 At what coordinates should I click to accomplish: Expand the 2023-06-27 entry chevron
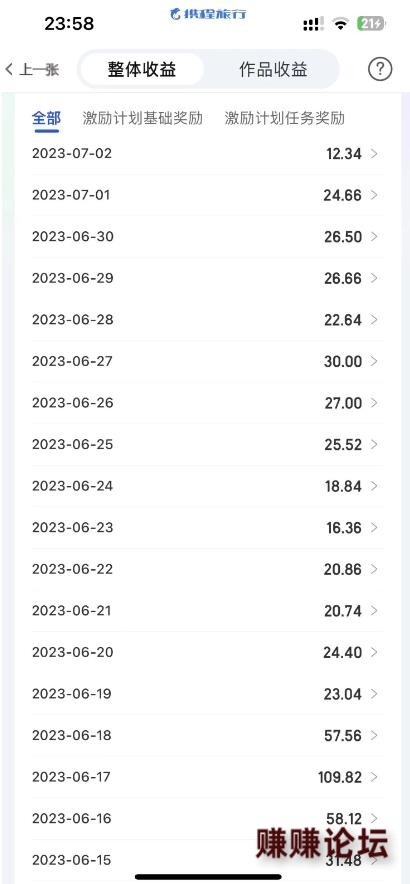click(374, 361)
